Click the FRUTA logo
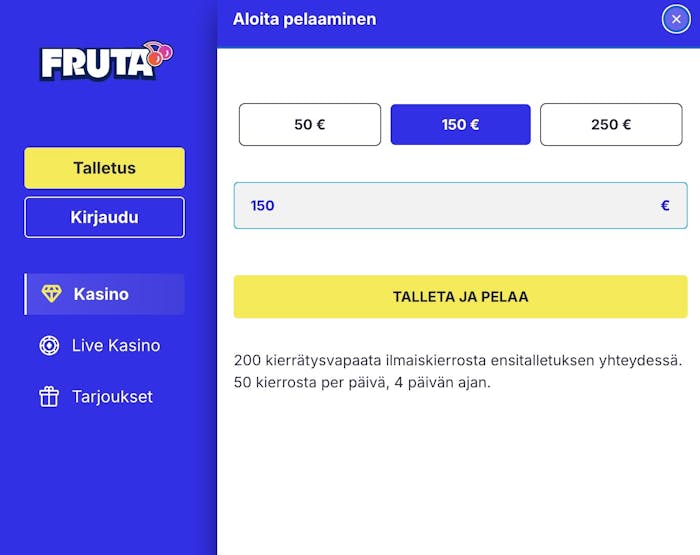The image size is (700, 555). [x=98, y=64]
